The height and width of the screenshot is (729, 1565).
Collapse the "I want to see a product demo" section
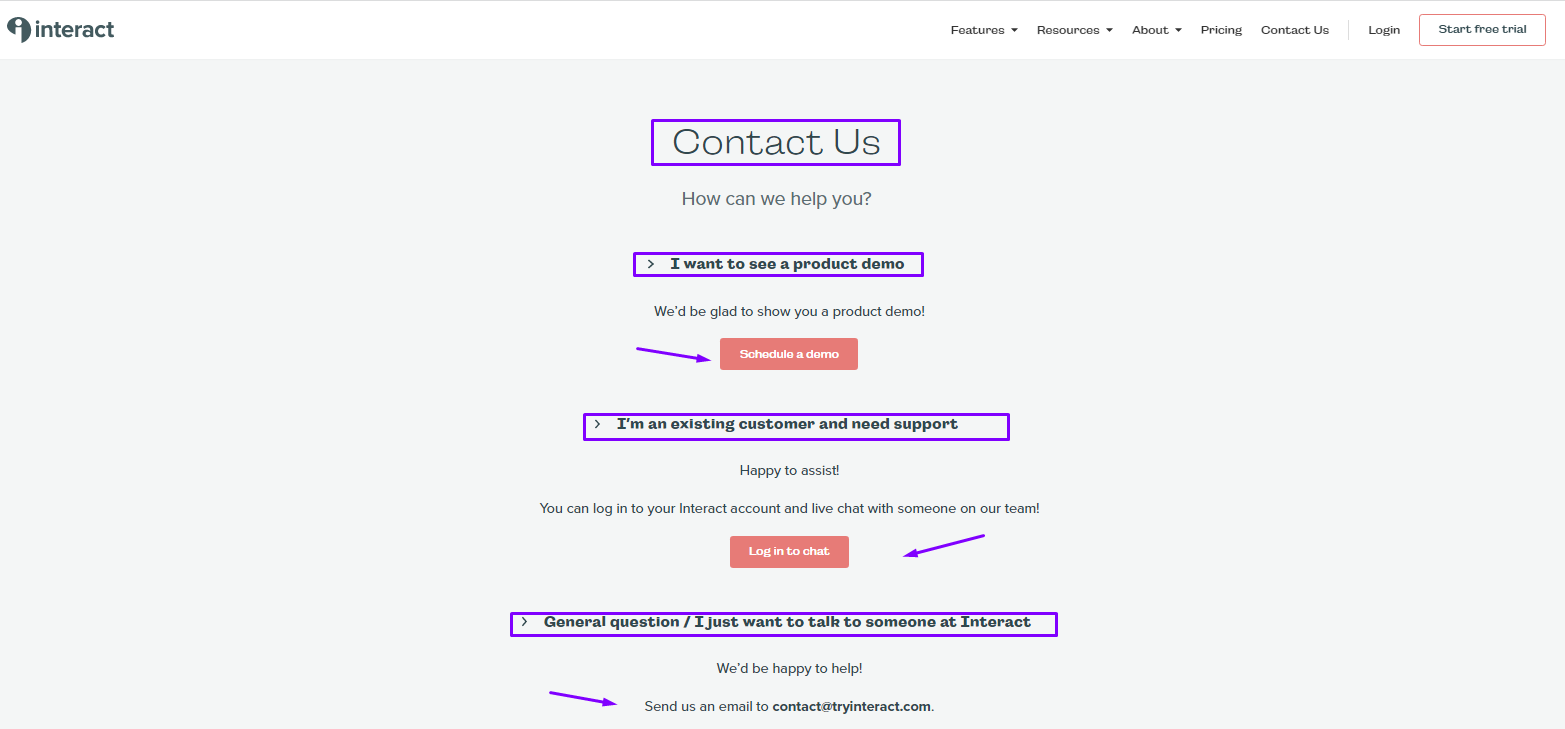click(787, 264)
